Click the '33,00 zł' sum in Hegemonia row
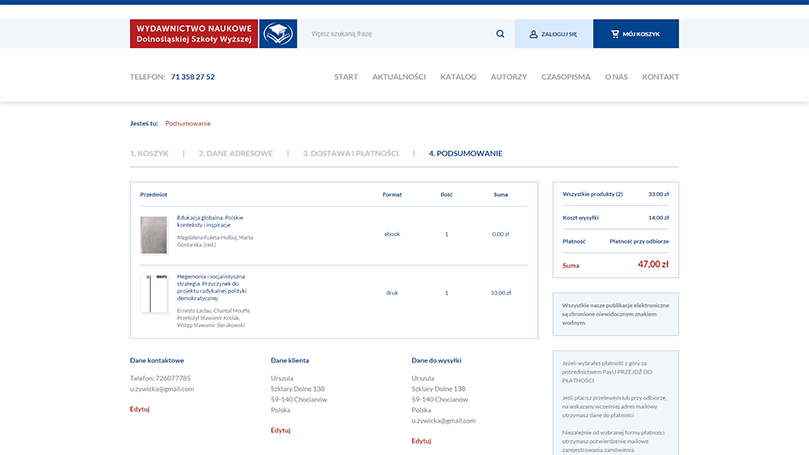This screenshot has width=809, height=455. [x=500, y=293]
